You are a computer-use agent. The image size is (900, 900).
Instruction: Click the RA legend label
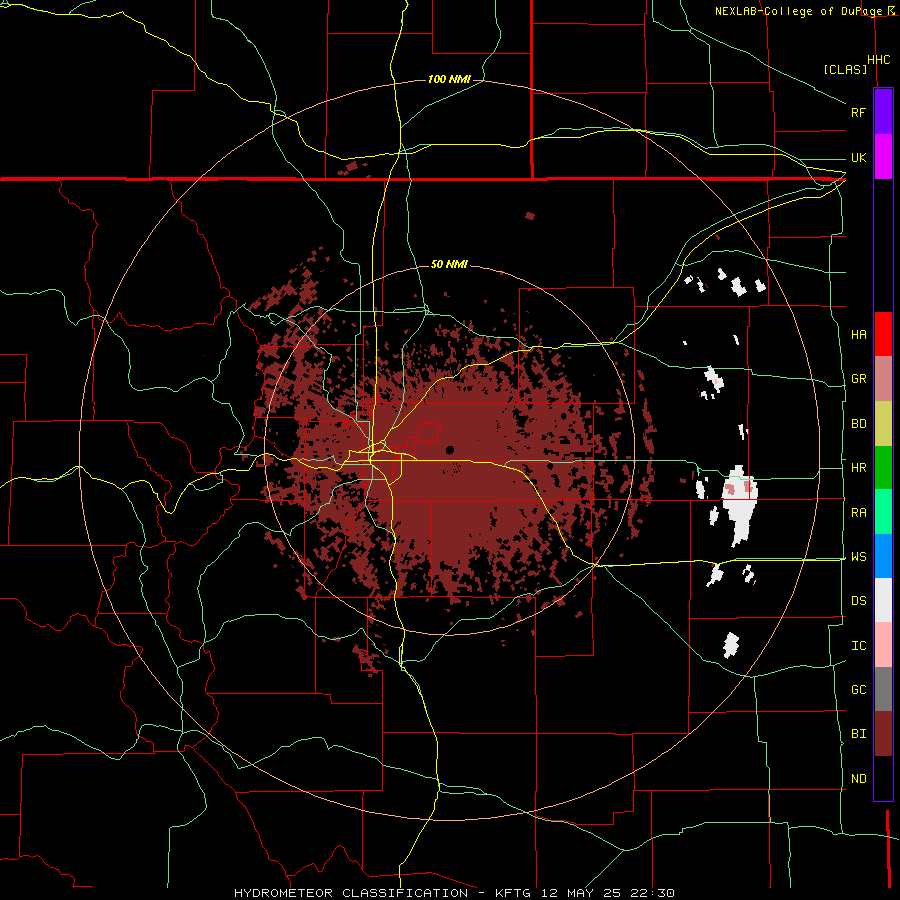point(858,513)
